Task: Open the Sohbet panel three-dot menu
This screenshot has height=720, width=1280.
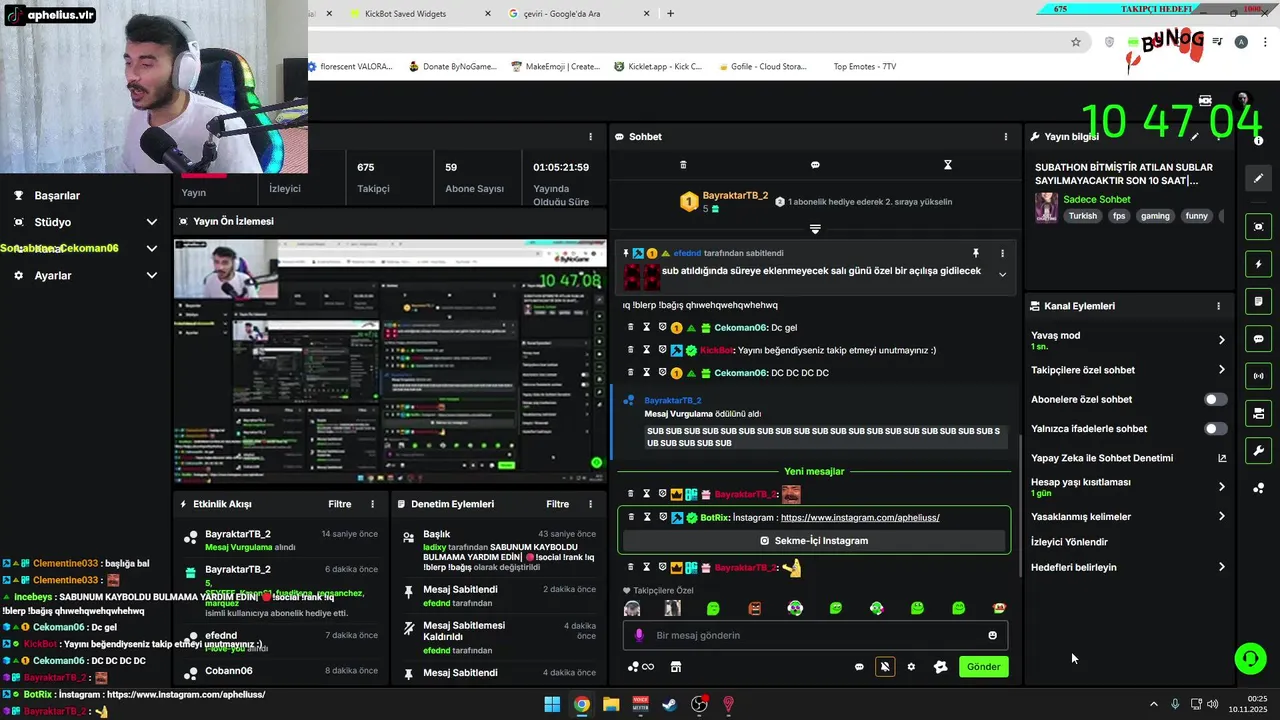Action: point(1006,137)
